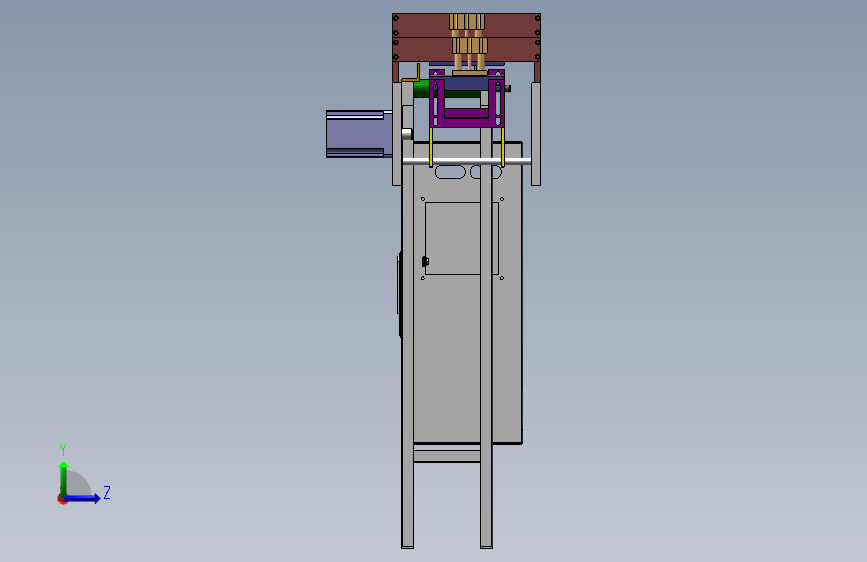867x562 pixels.
Task: Click the Z label on the triad
Action: click(x=107, y=492)
